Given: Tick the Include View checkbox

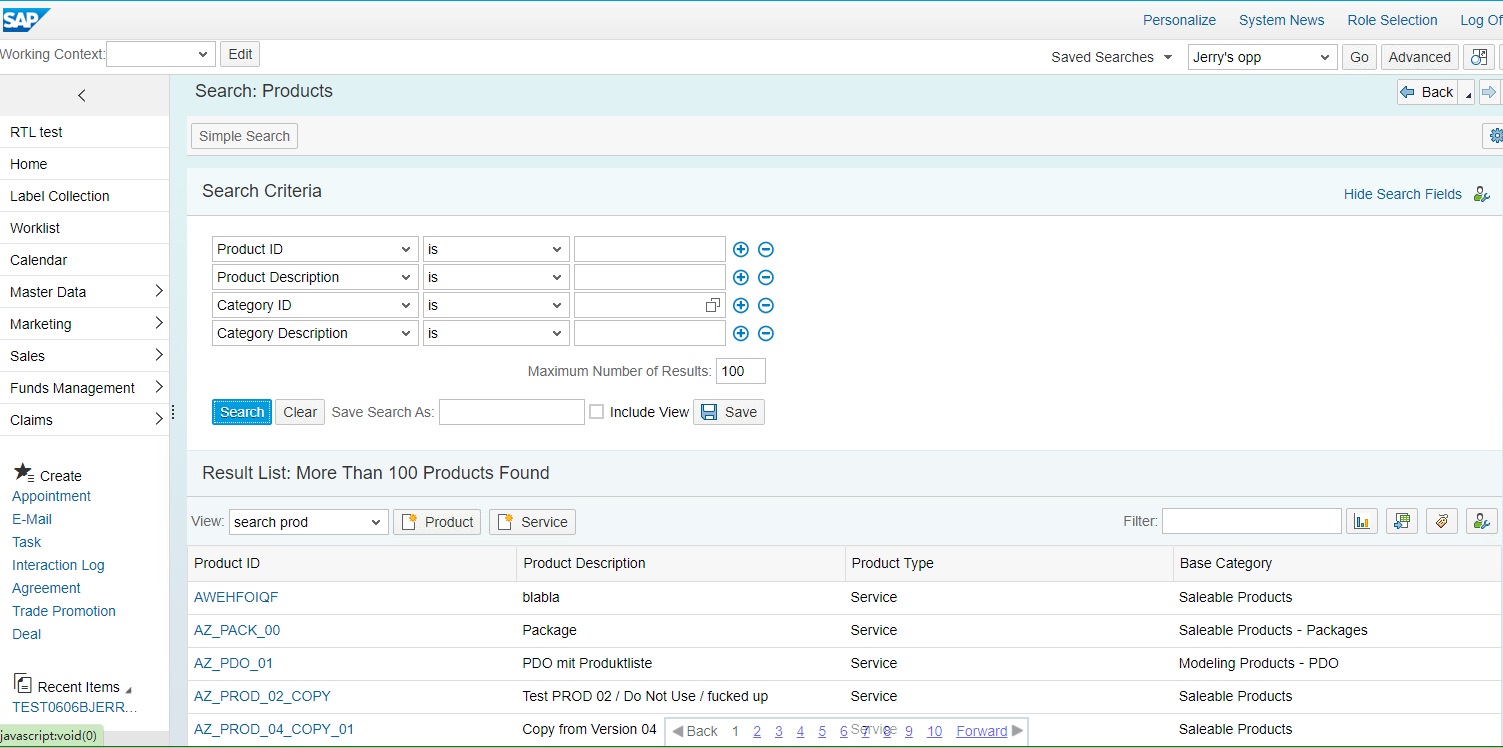Looking at the screenshot, I should [597, 412].
